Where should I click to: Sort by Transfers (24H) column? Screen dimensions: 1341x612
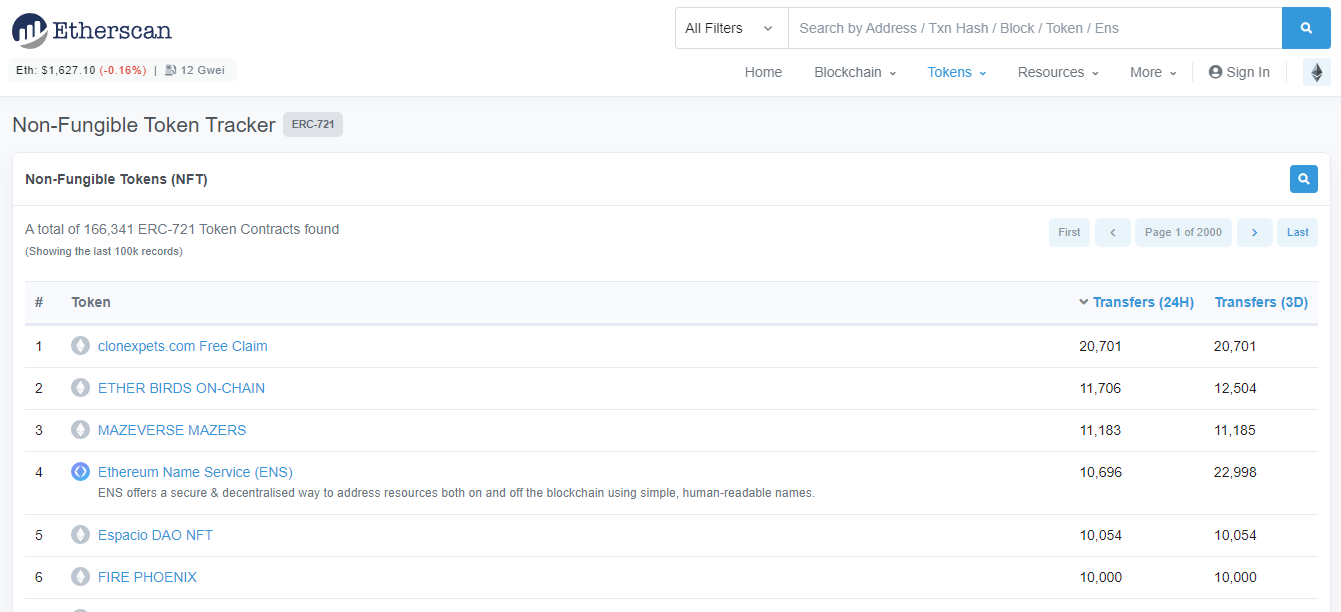click(x=1143, y=302)
